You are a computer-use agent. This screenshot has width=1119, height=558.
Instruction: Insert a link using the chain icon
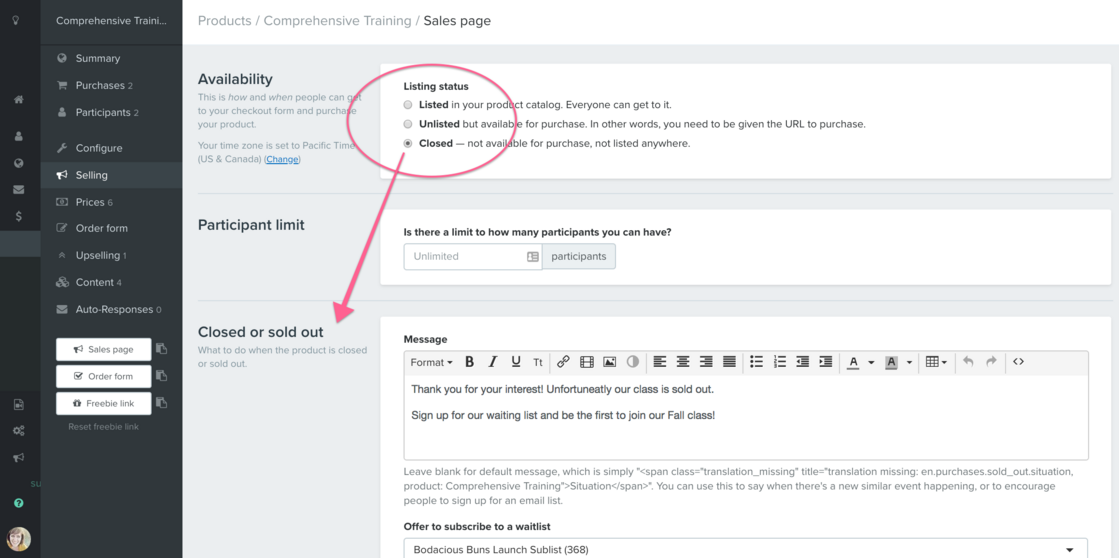coord(563,362)
